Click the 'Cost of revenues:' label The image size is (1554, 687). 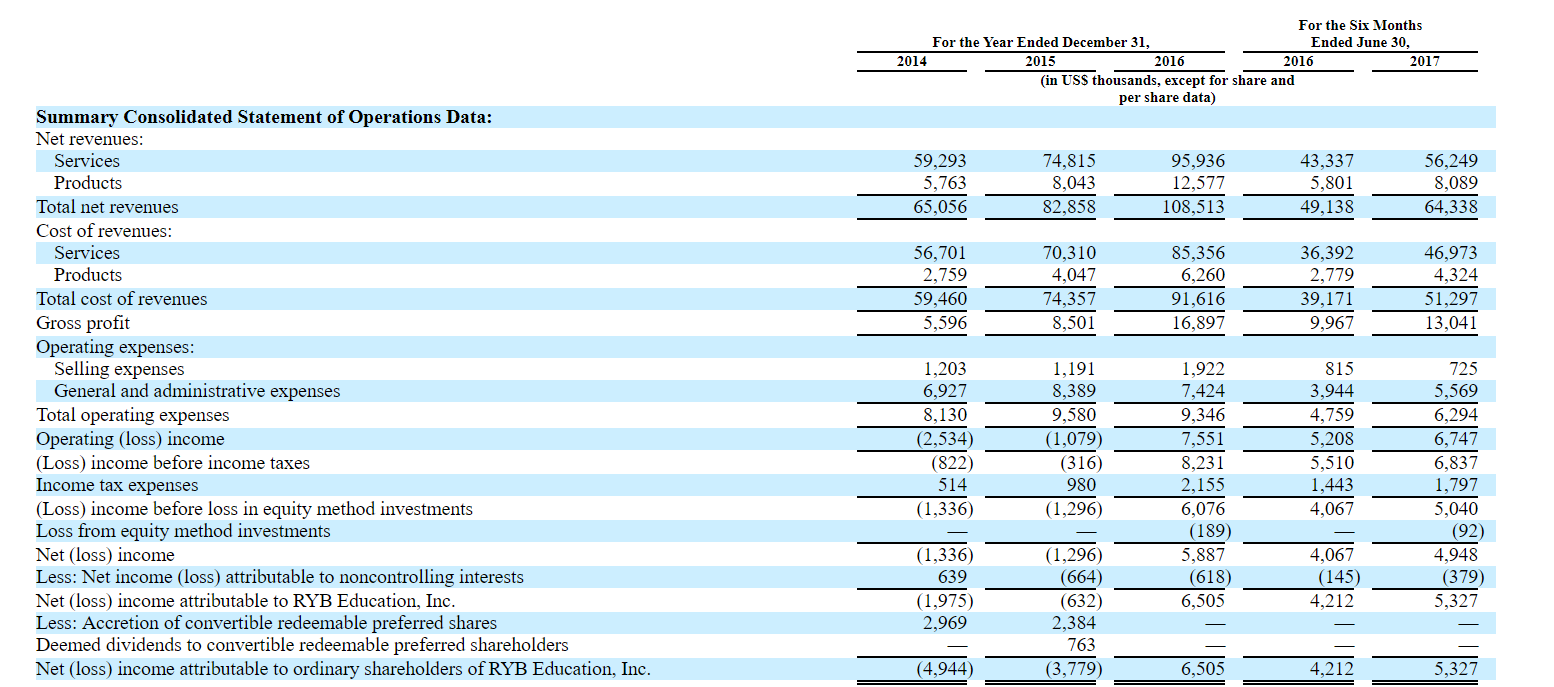pyautogui.click(x=104, y=231)
